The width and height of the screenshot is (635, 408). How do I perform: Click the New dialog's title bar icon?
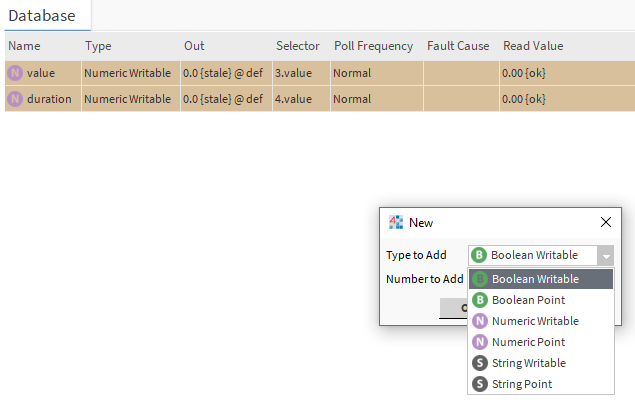point(396,222)
